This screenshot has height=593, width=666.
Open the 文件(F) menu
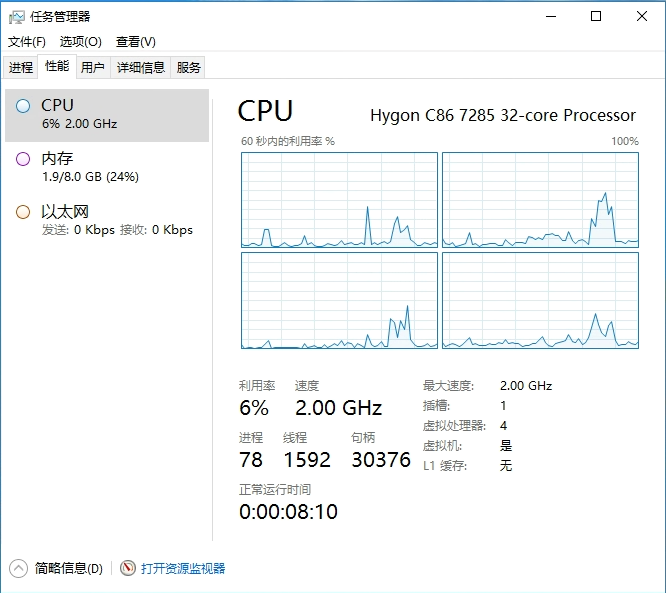point(27,42)
